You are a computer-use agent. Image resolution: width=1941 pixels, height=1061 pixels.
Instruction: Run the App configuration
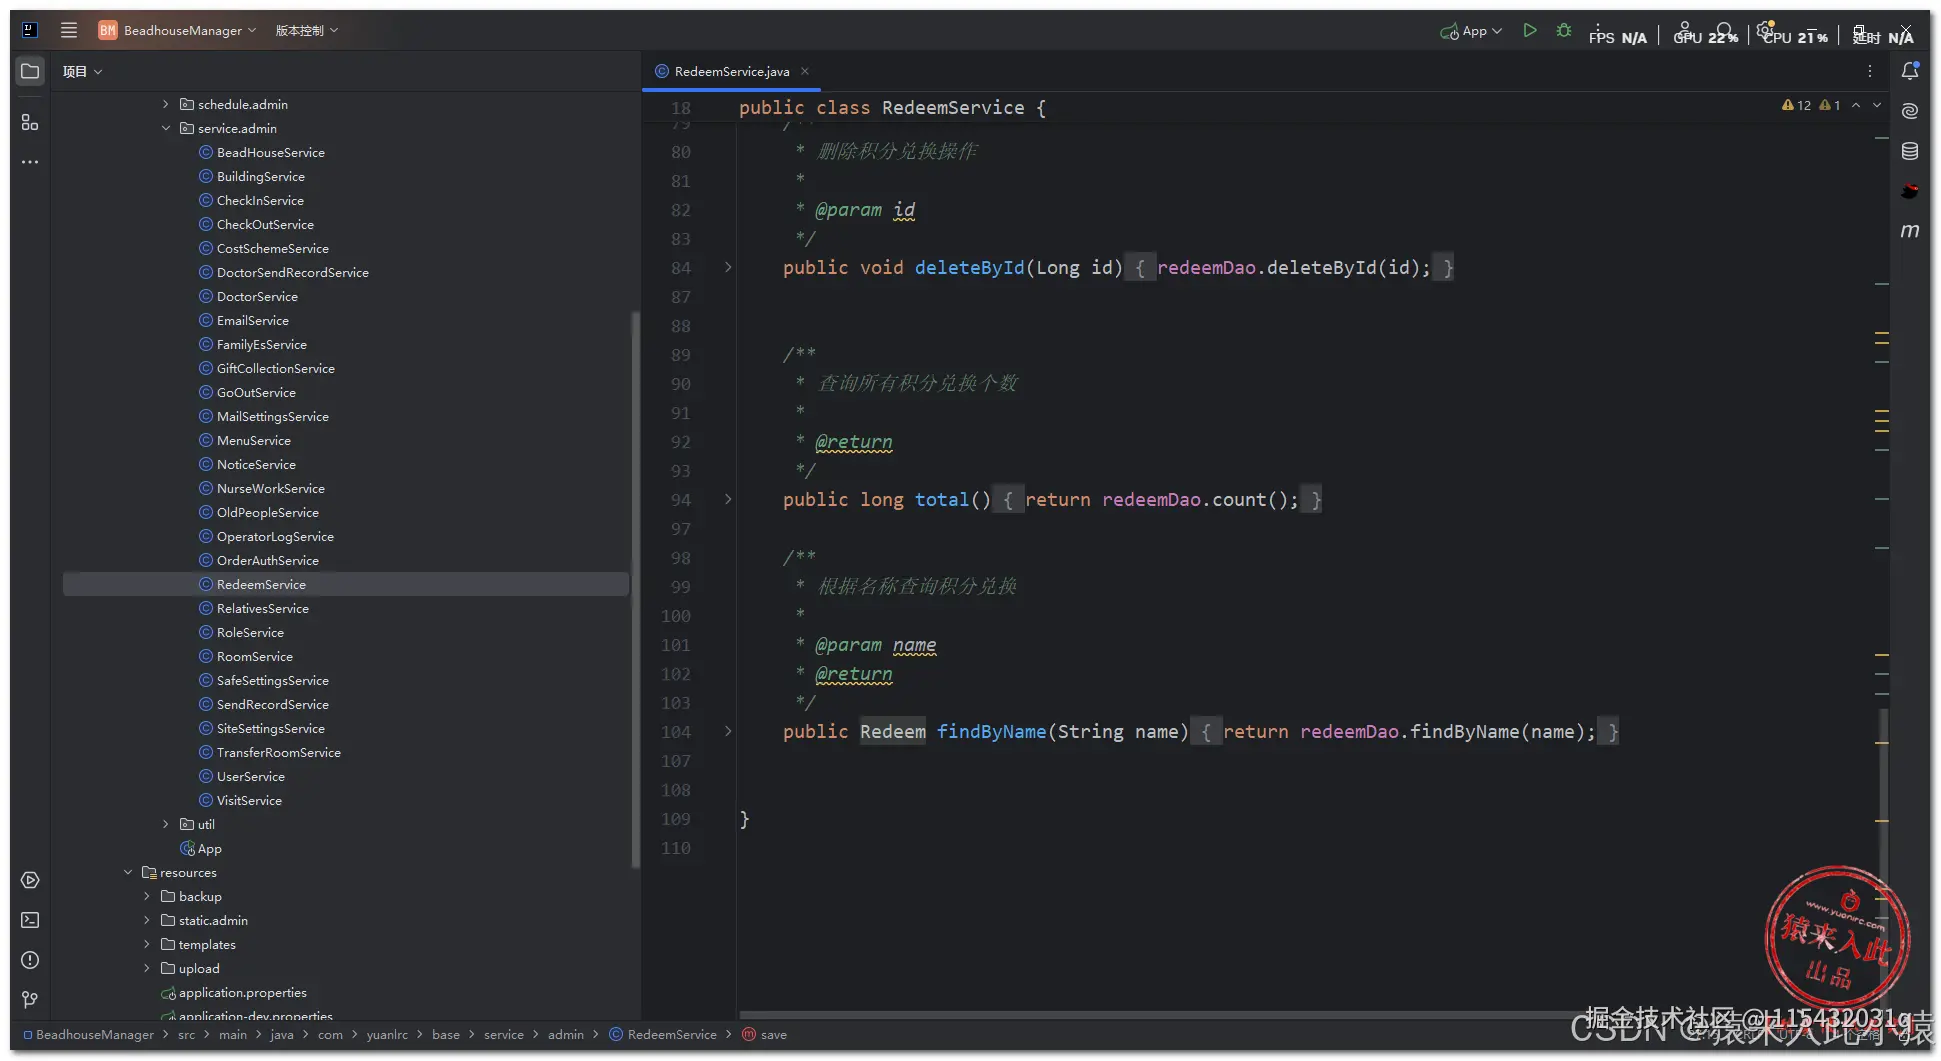point(1530,31)
